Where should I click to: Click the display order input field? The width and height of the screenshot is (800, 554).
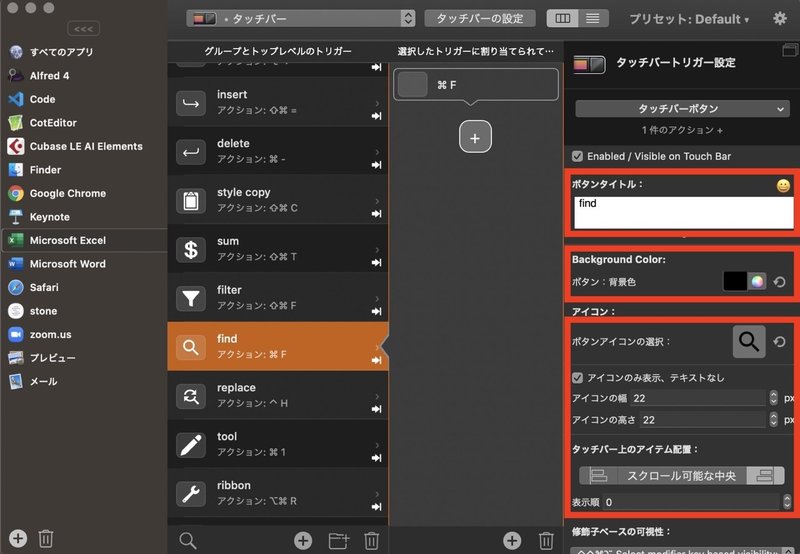point(692,502)
